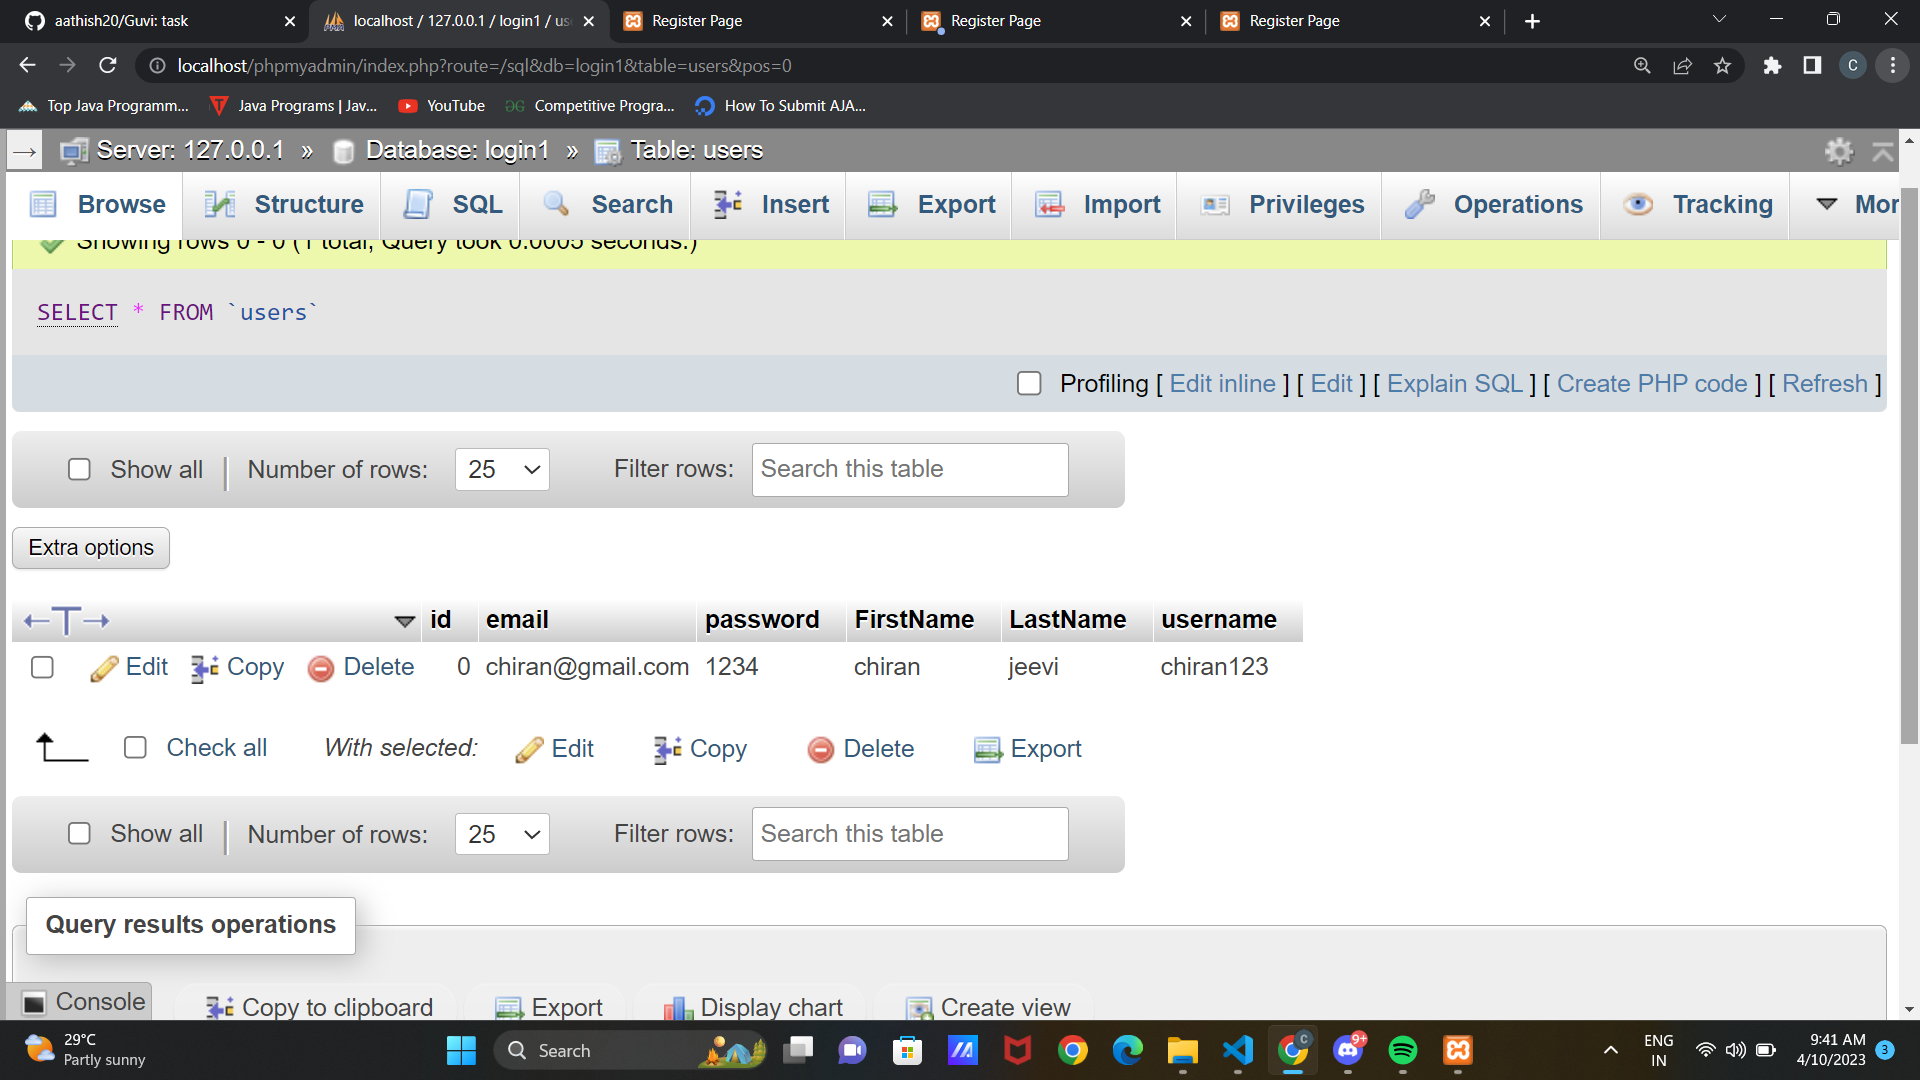The width and height of the screenshot is (1920, 1080).
Task: Open XAMPP from taskbar
Action: (1458, 1050)
